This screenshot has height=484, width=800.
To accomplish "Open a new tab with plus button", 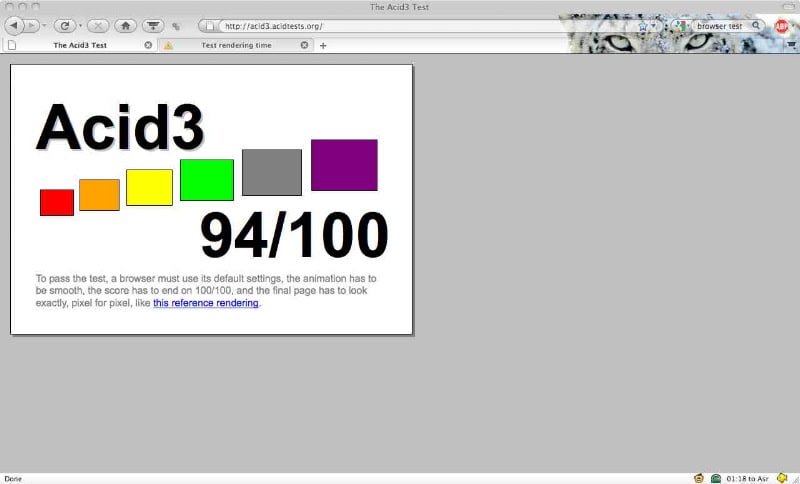I will 323,45.
